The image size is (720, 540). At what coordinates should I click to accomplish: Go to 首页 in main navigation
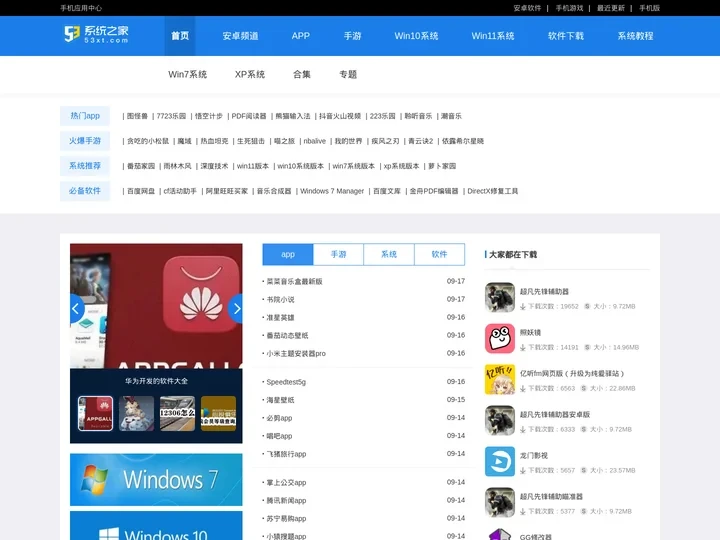[x=180, y=36]
